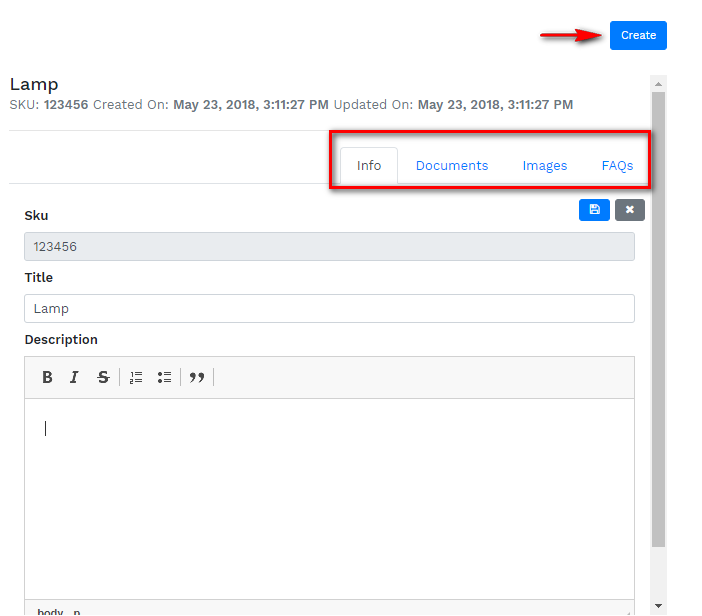Insert a numbered list

136,377
